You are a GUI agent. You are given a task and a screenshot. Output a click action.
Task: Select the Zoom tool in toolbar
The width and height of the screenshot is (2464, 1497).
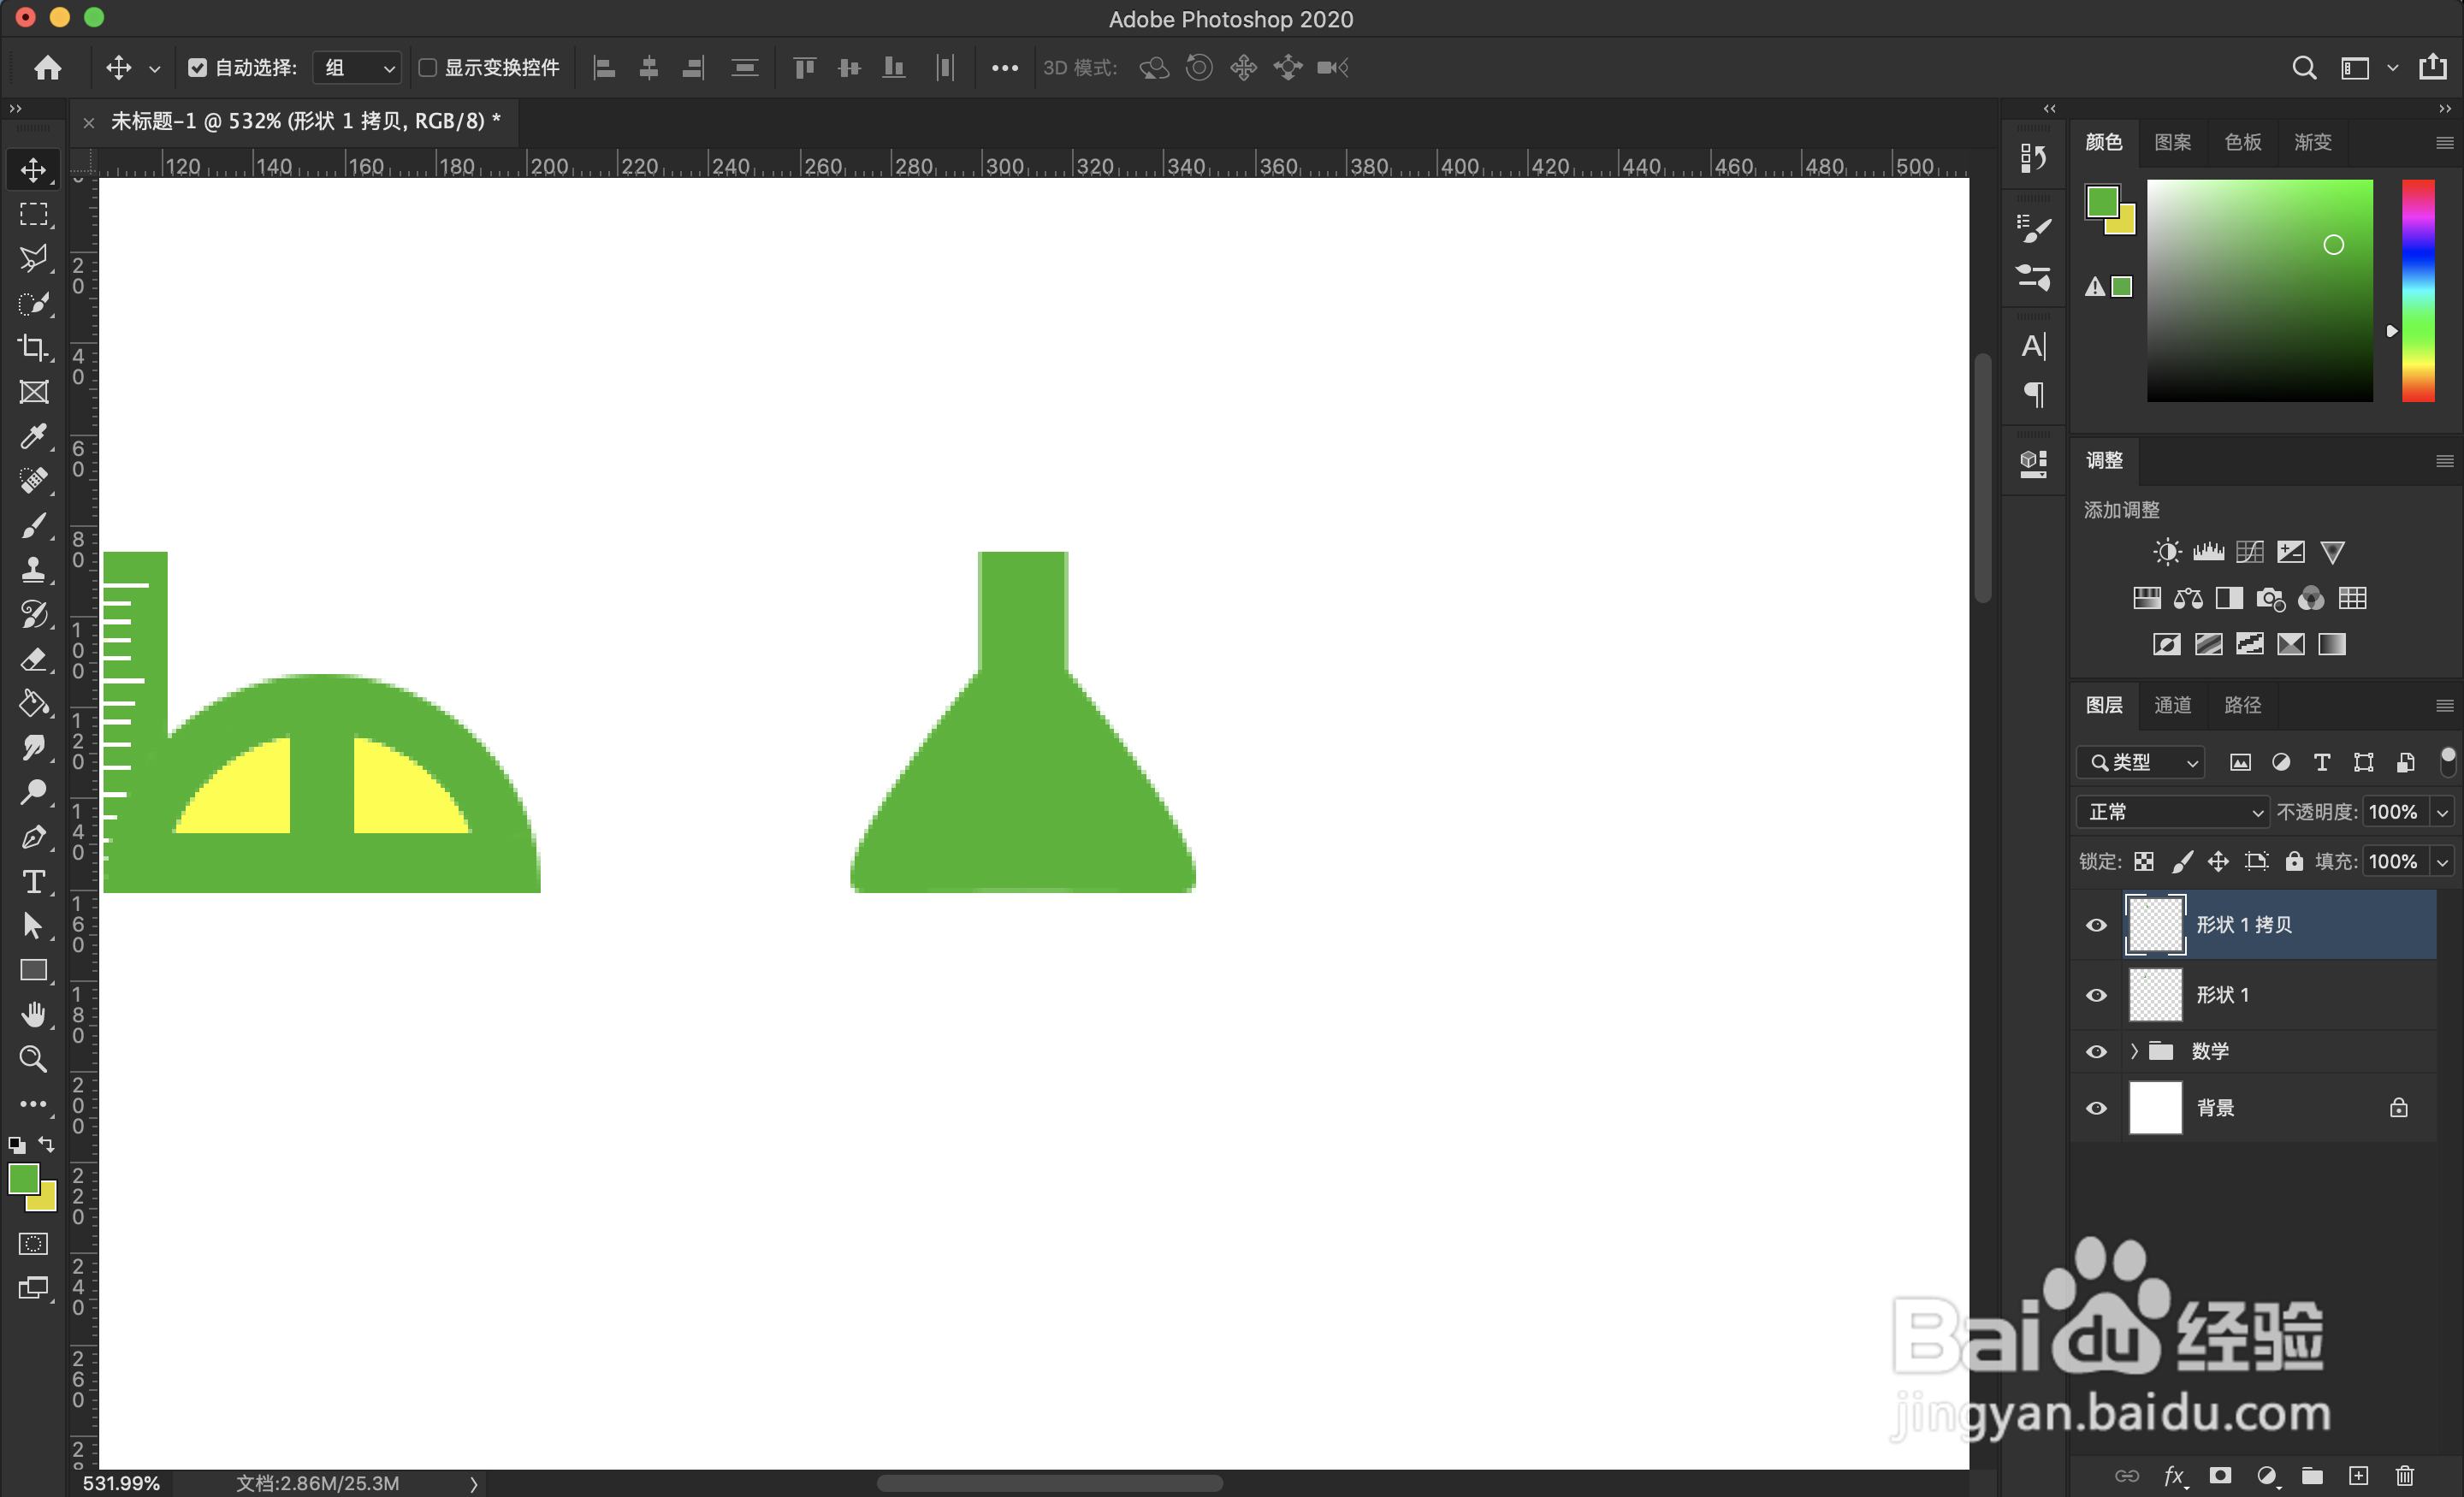click(33, 1059)
